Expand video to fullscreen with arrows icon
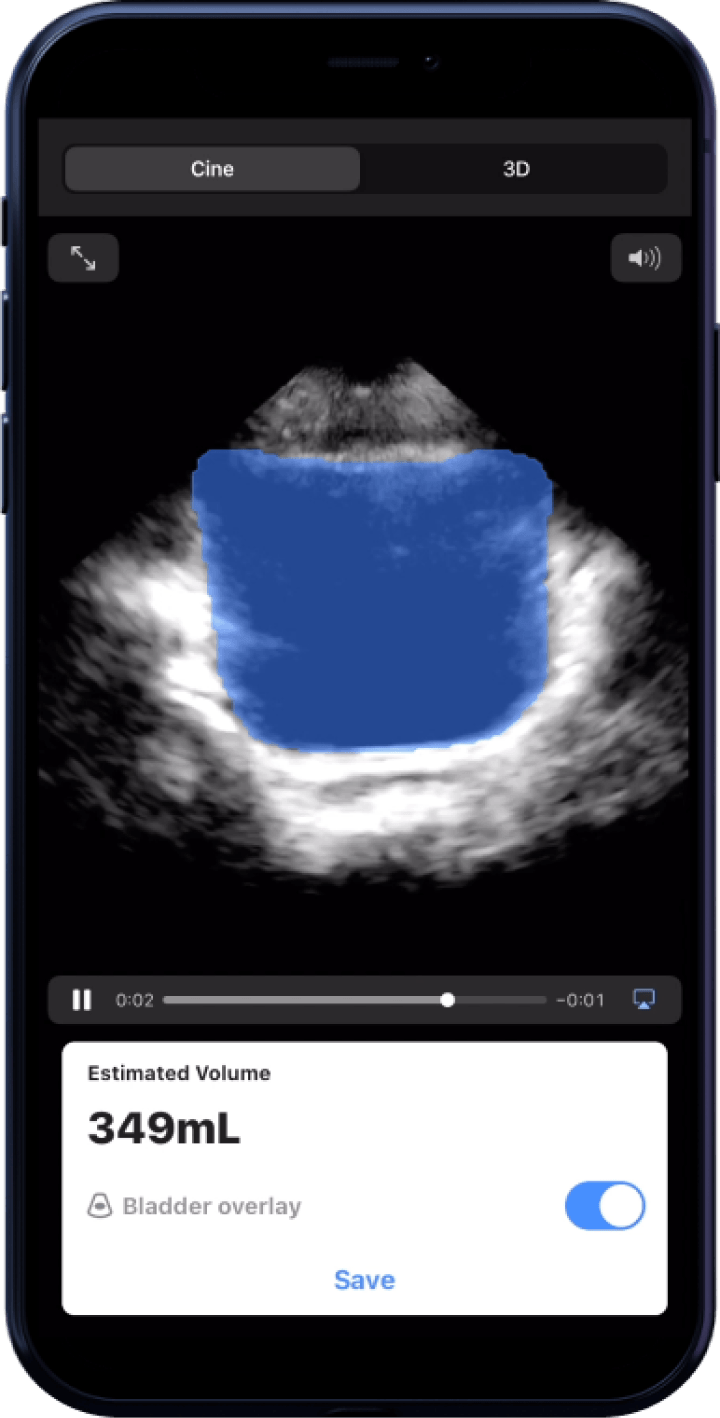The image size is (720, 1418). click(83, 259)
